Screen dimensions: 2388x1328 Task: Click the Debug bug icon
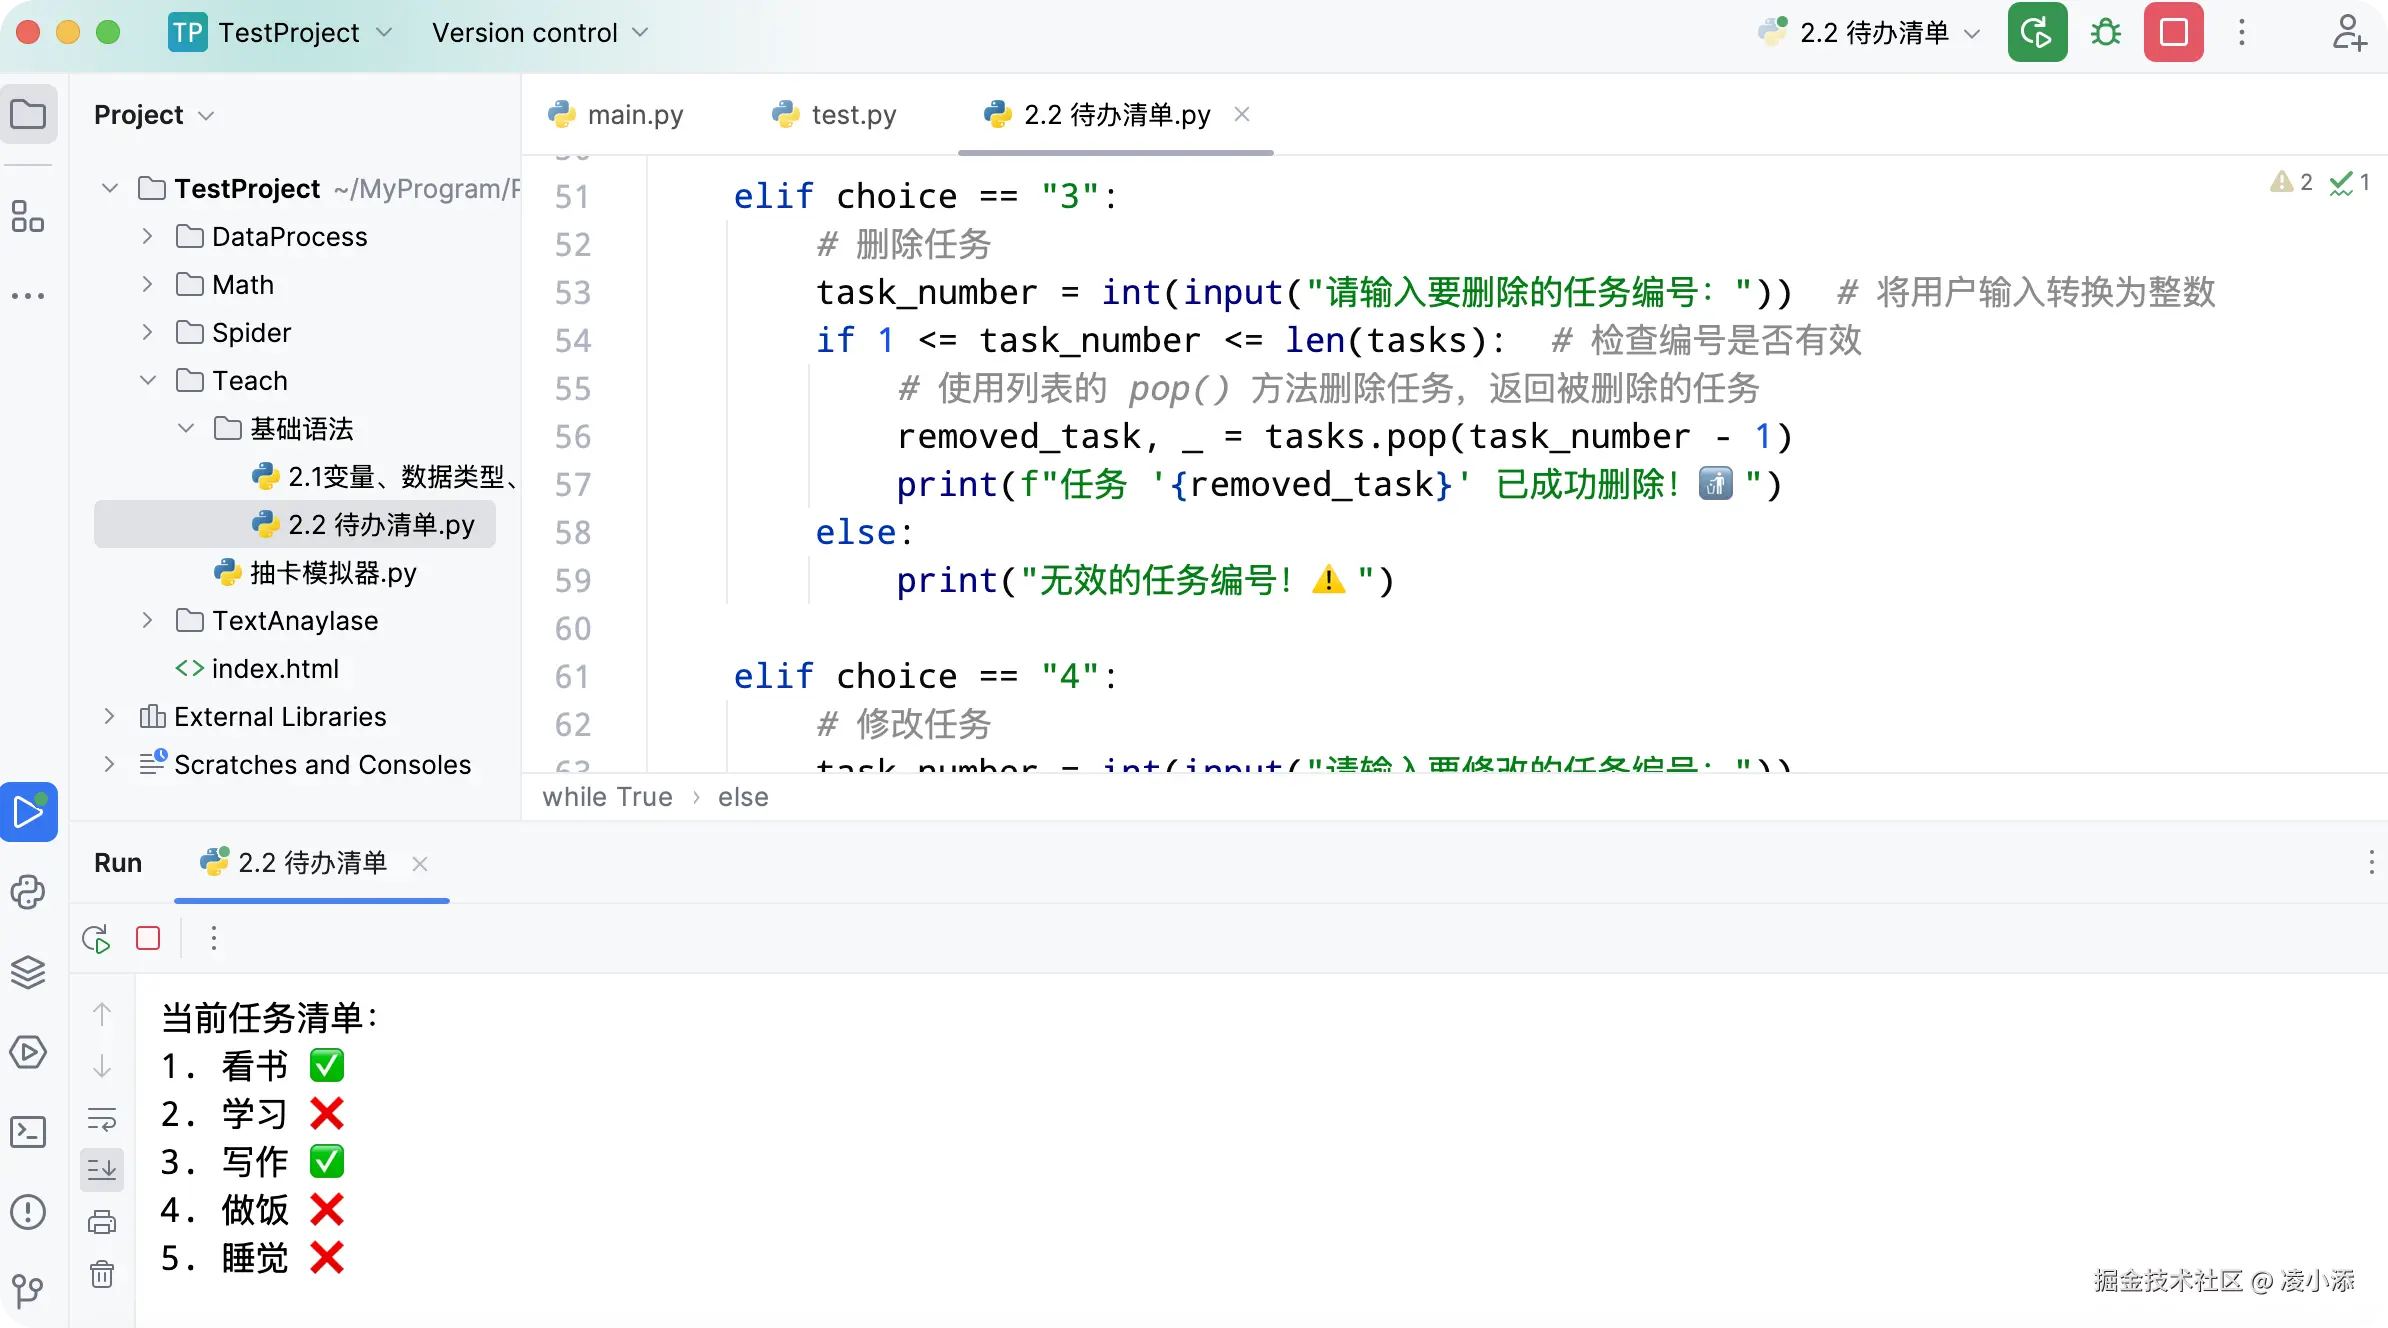point(2105,33)
